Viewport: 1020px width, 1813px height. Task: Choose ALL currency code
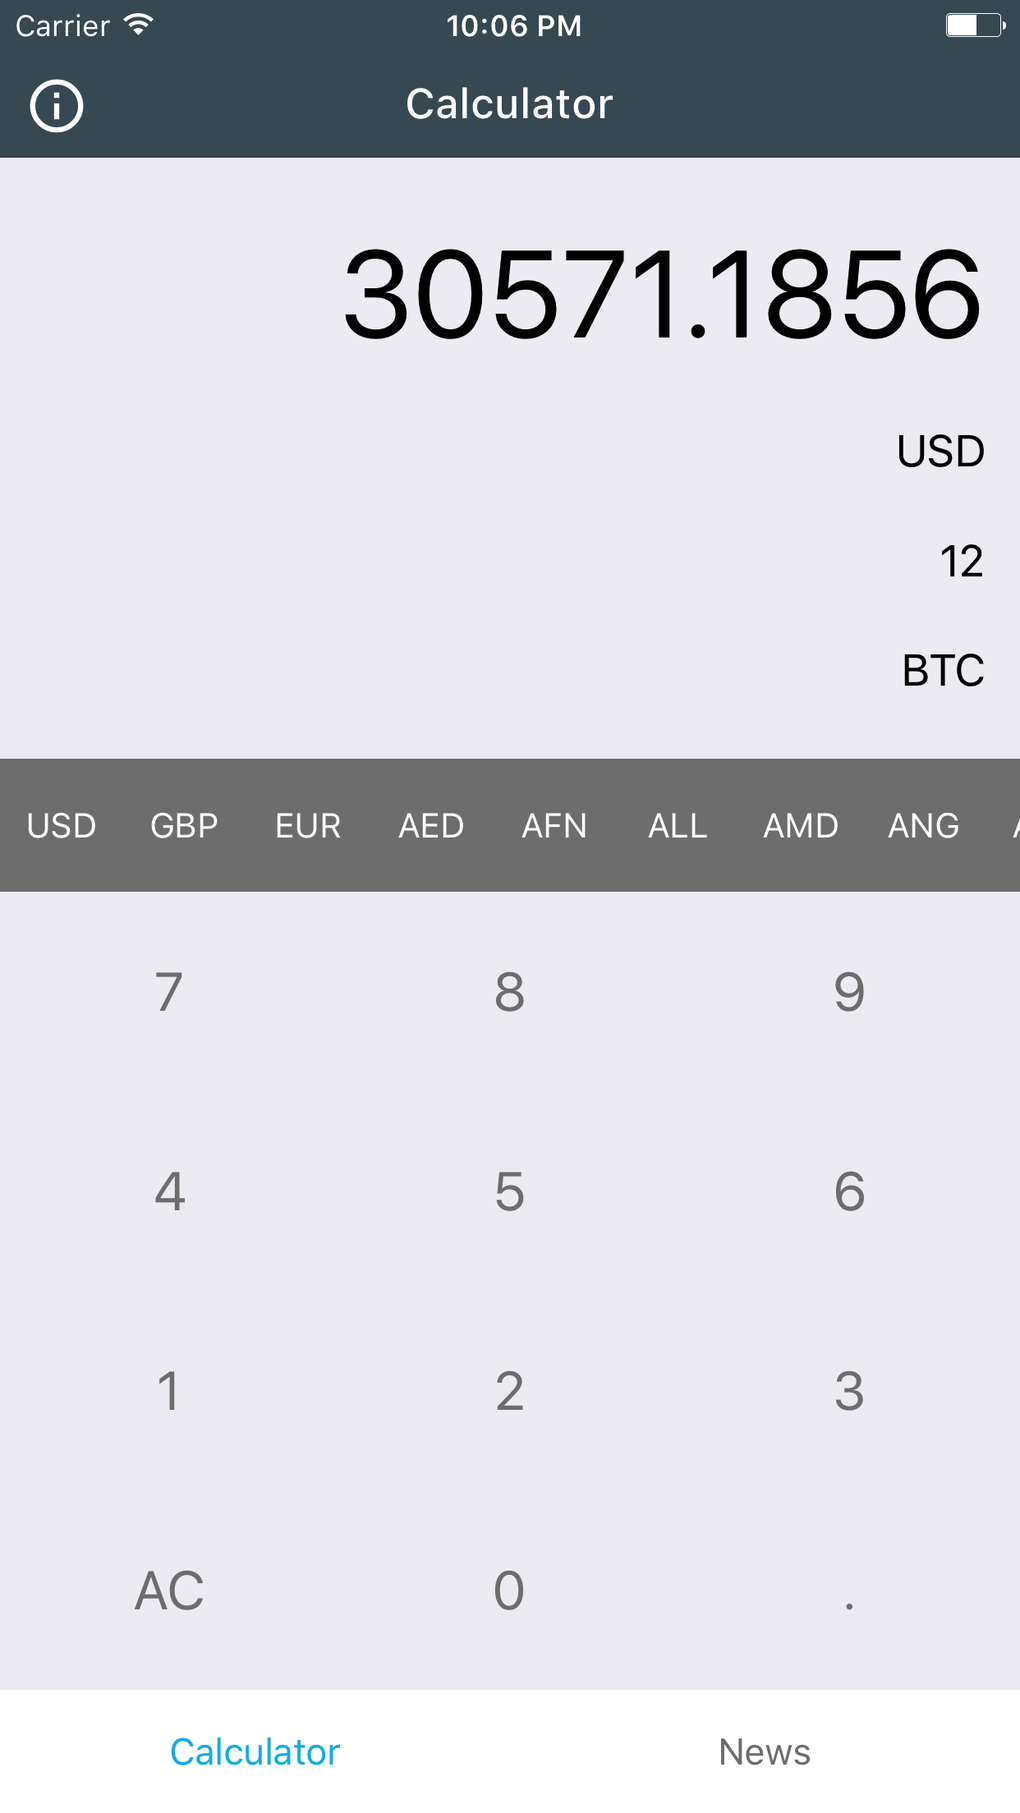[677, 826]
